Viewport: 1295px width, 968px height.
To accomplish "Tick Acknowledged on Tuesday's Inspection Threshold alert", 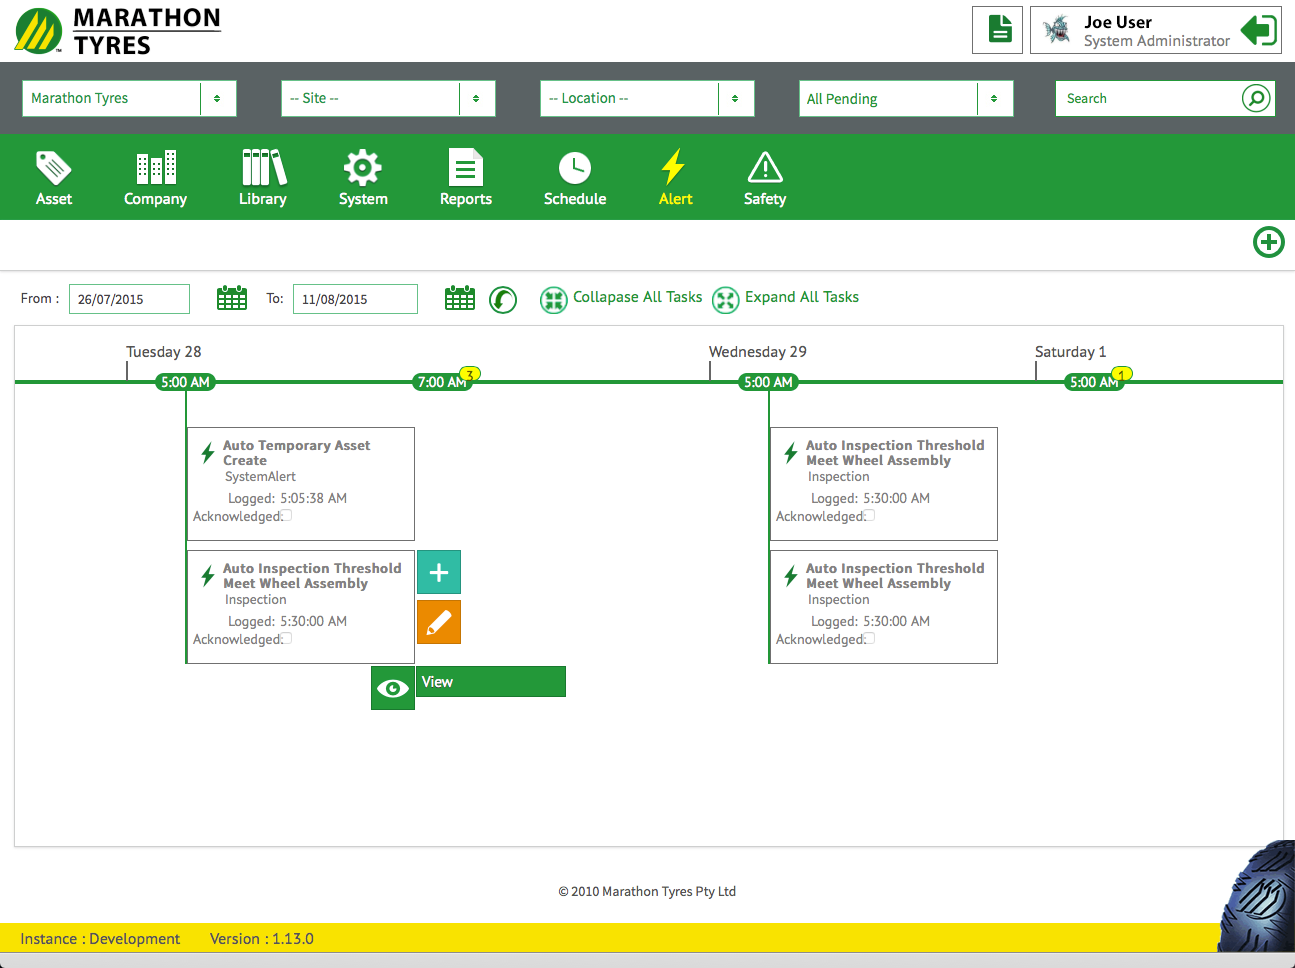I will coord(286,639).
